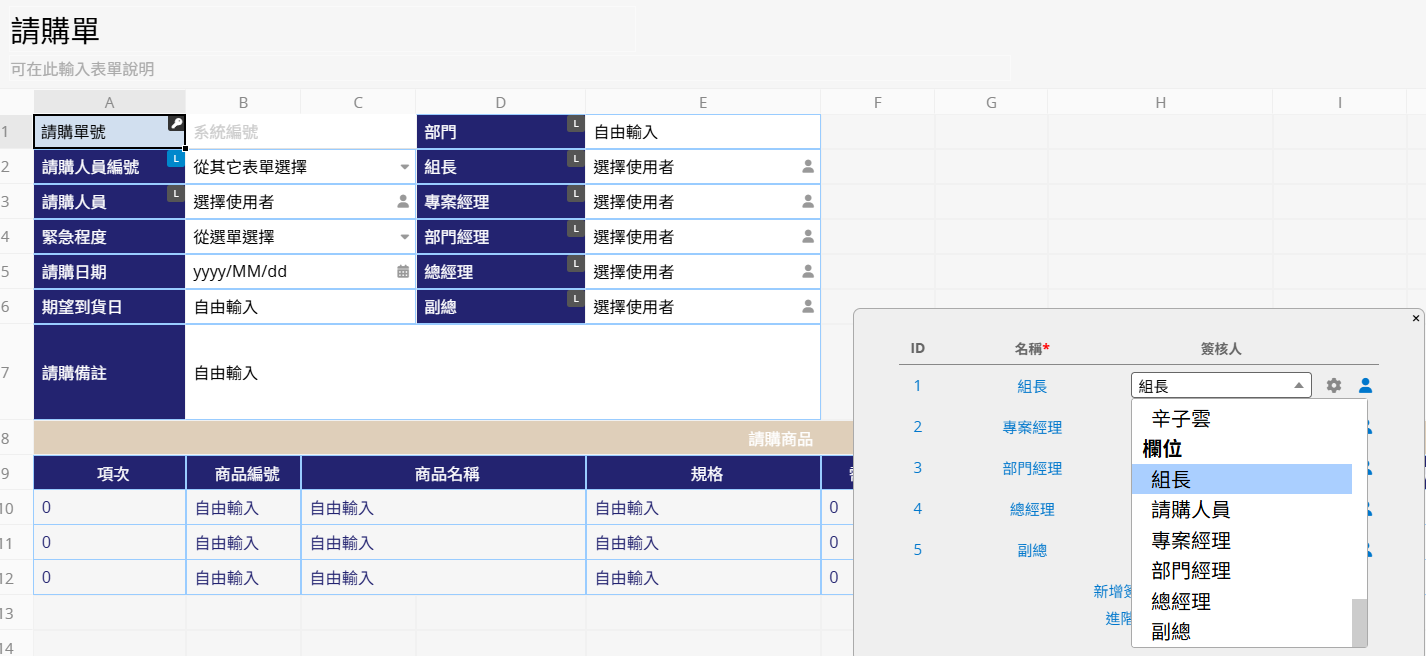Choose 辛子雲 from the approver list
1426x656 pixels.
[x=1241, y=418]
